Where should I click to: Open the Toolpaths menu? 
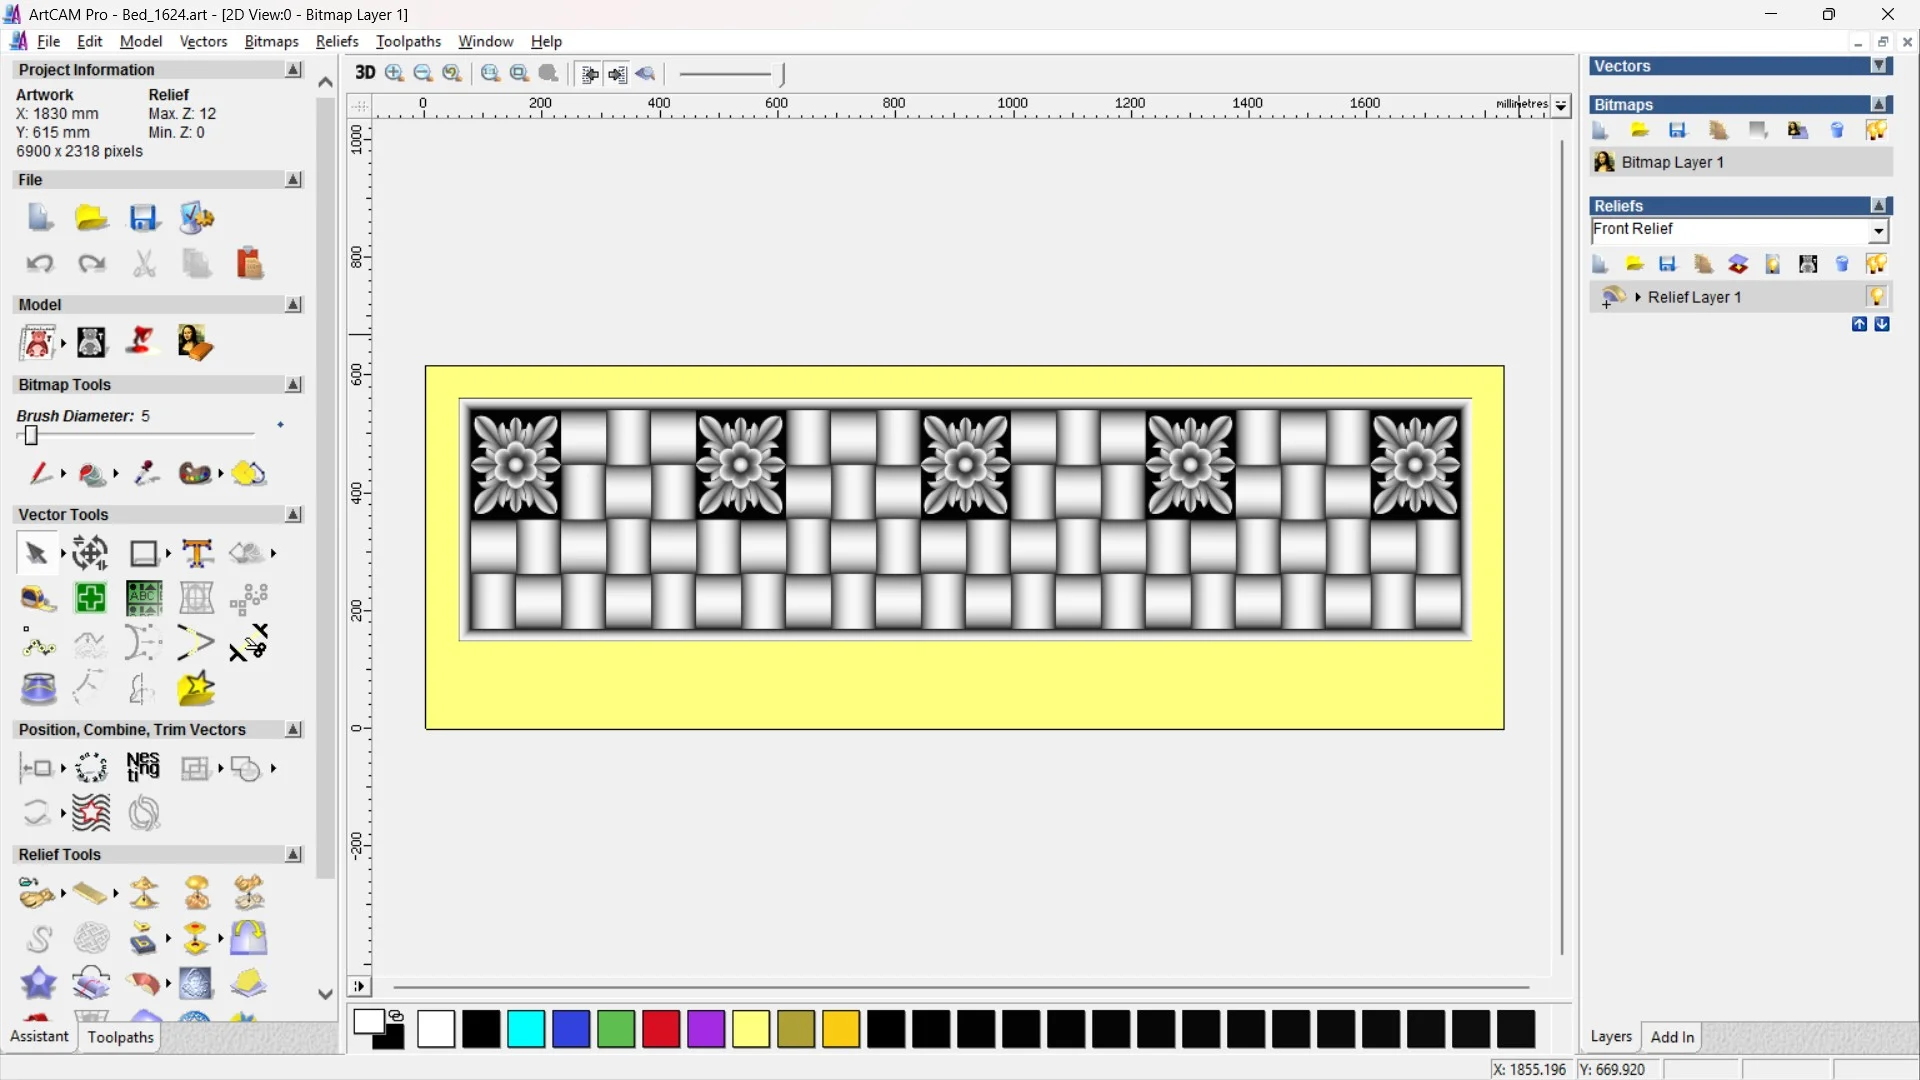pyautogui.click(x=408, y=41)
